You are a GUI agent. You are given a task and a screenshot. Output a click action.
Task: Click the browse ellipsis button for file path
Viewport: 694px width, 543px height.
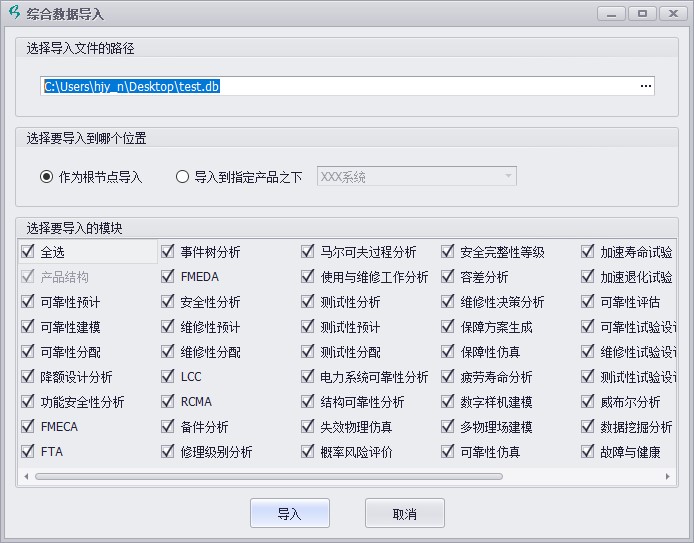[645, 86]
